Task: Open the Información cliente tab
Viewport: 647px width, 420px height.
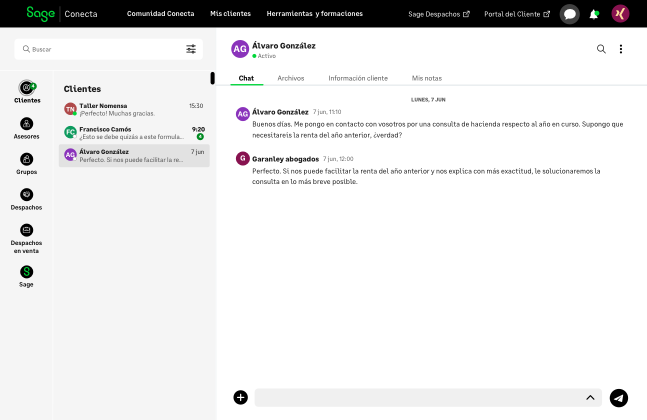Action: click(x=358, y=78)
